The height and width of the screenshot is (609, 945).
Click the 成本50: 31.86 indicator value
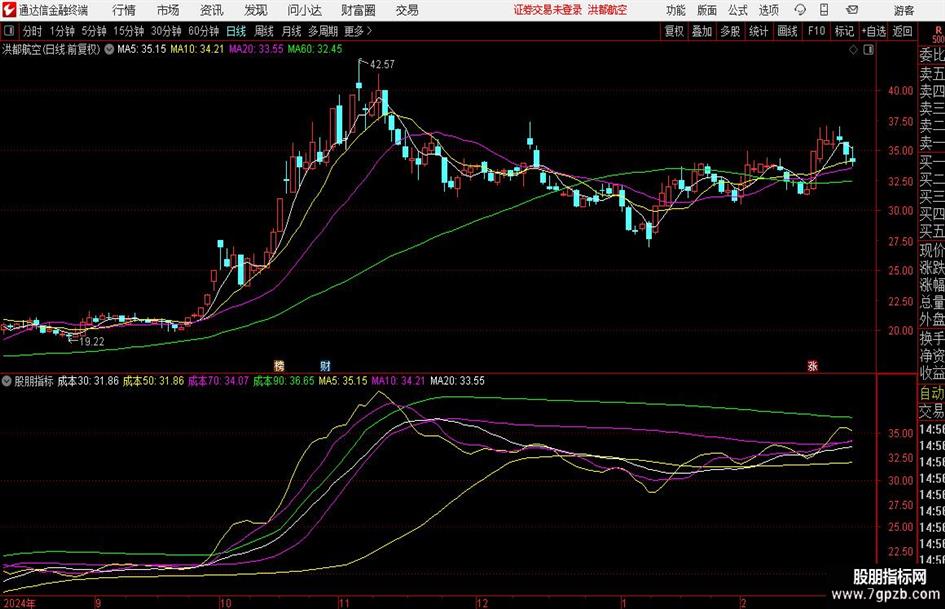153,381
